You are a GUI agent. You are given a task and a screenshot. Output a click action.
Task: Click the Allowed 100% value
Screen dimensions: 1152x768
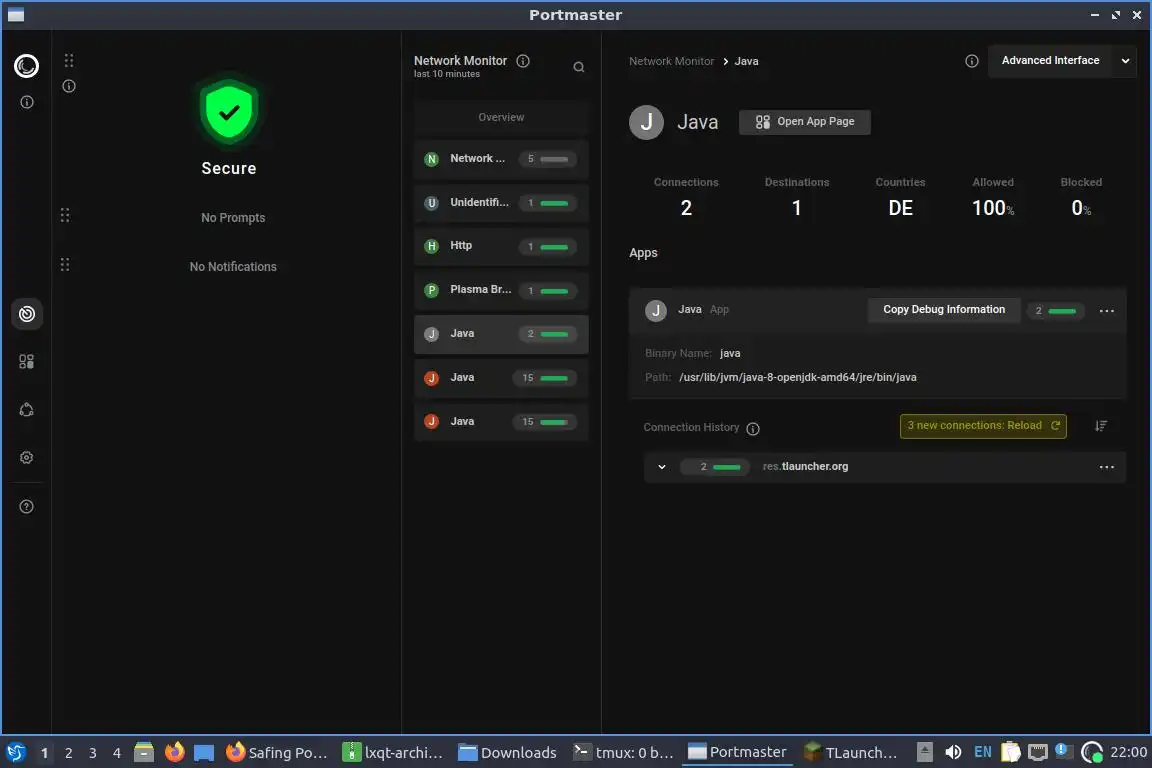point(993,209)
